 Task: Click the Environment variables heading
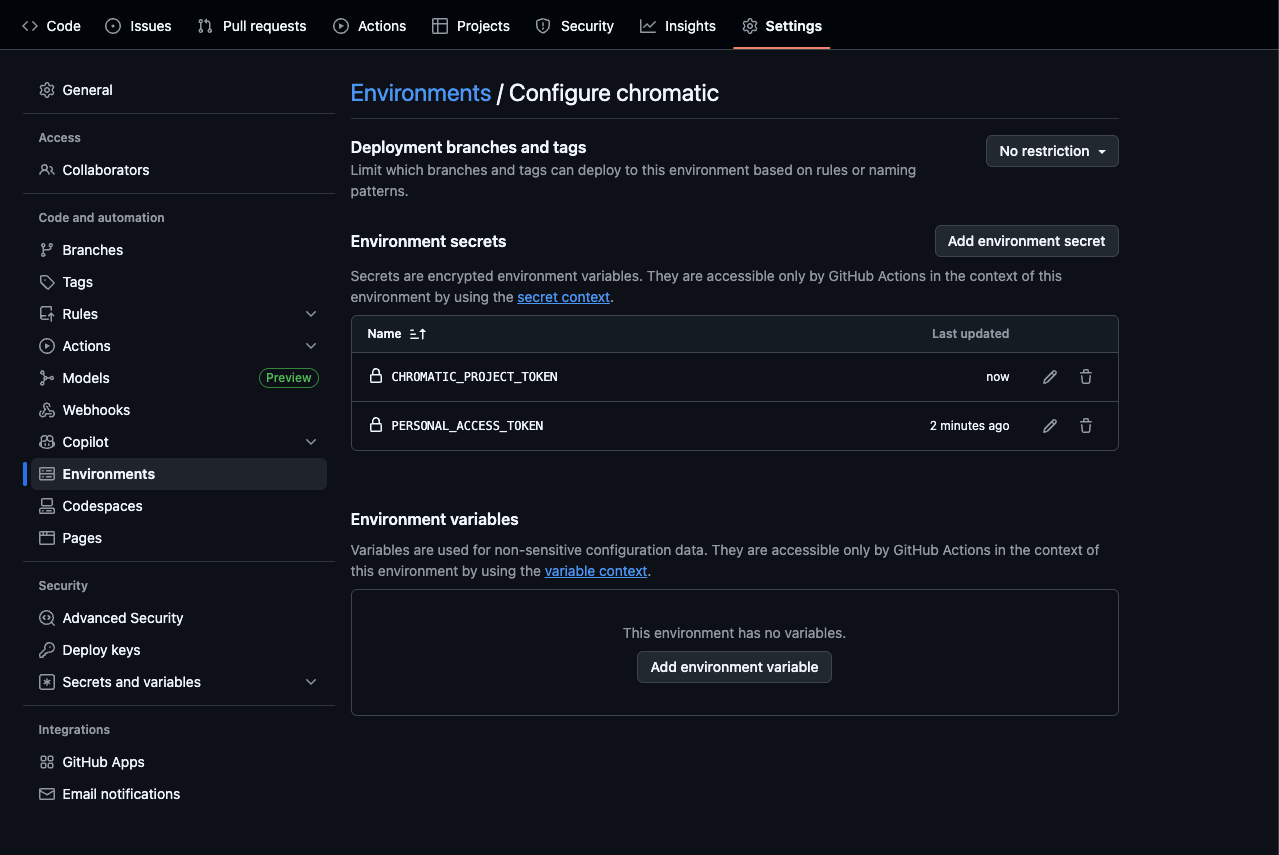point(435,519)
